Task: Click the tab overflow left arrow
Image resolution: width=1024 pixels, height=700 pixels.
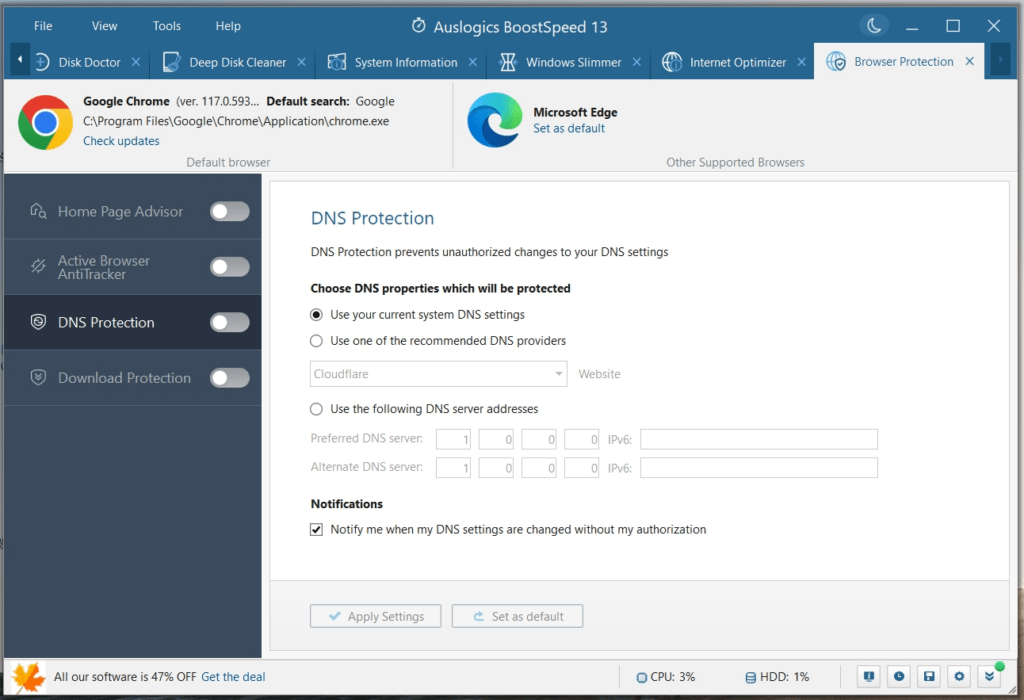Action: 19,61
